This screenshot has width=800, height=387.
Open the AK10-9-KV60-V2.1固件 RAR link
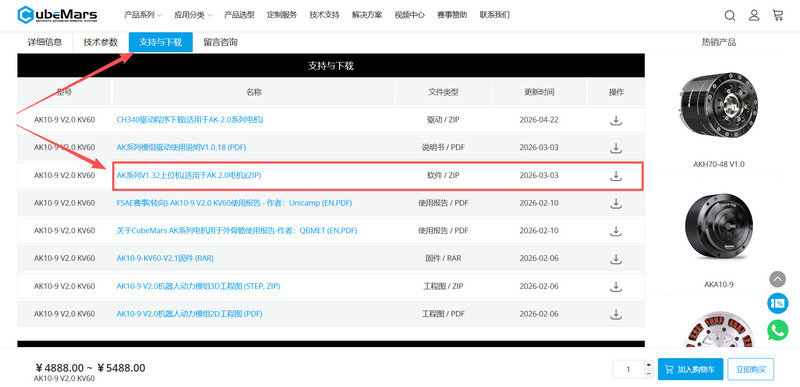click(165, 258)
